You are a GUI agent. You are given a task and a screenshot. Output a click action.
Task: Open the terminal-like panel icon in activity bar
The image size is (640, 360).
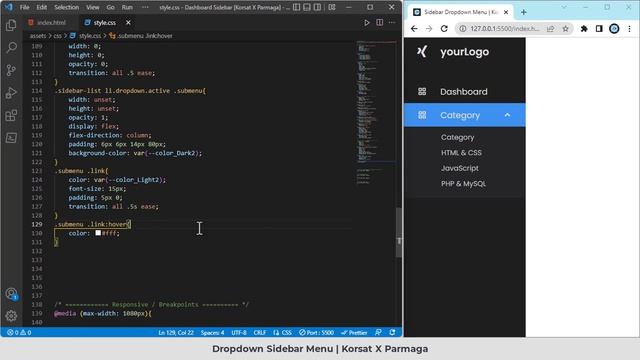(x=11, y=138)
